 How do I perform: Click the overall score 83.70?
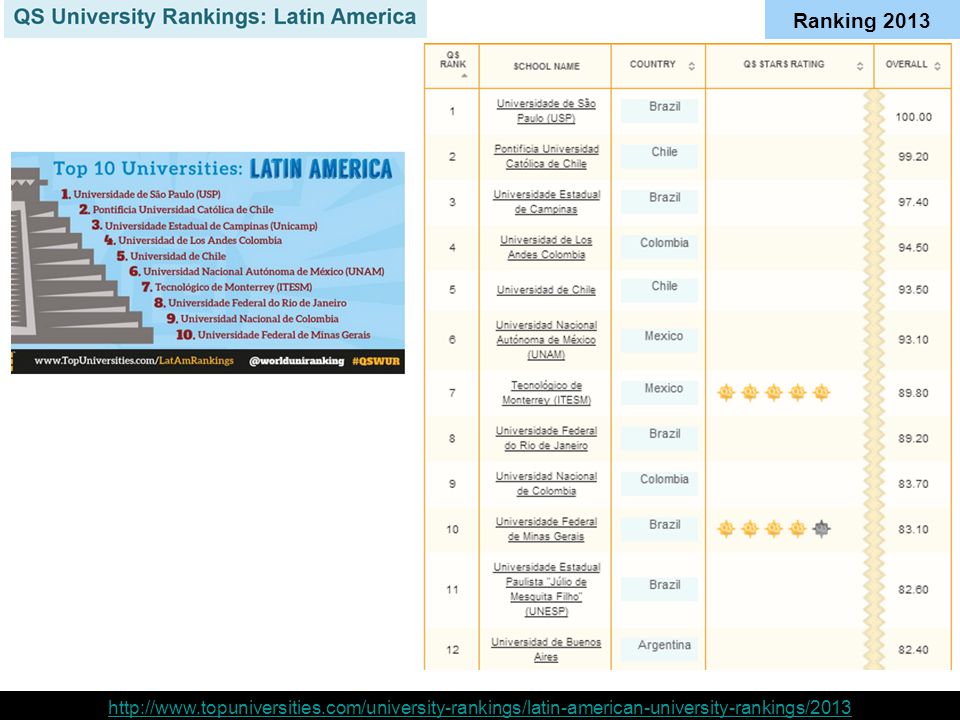913,484
